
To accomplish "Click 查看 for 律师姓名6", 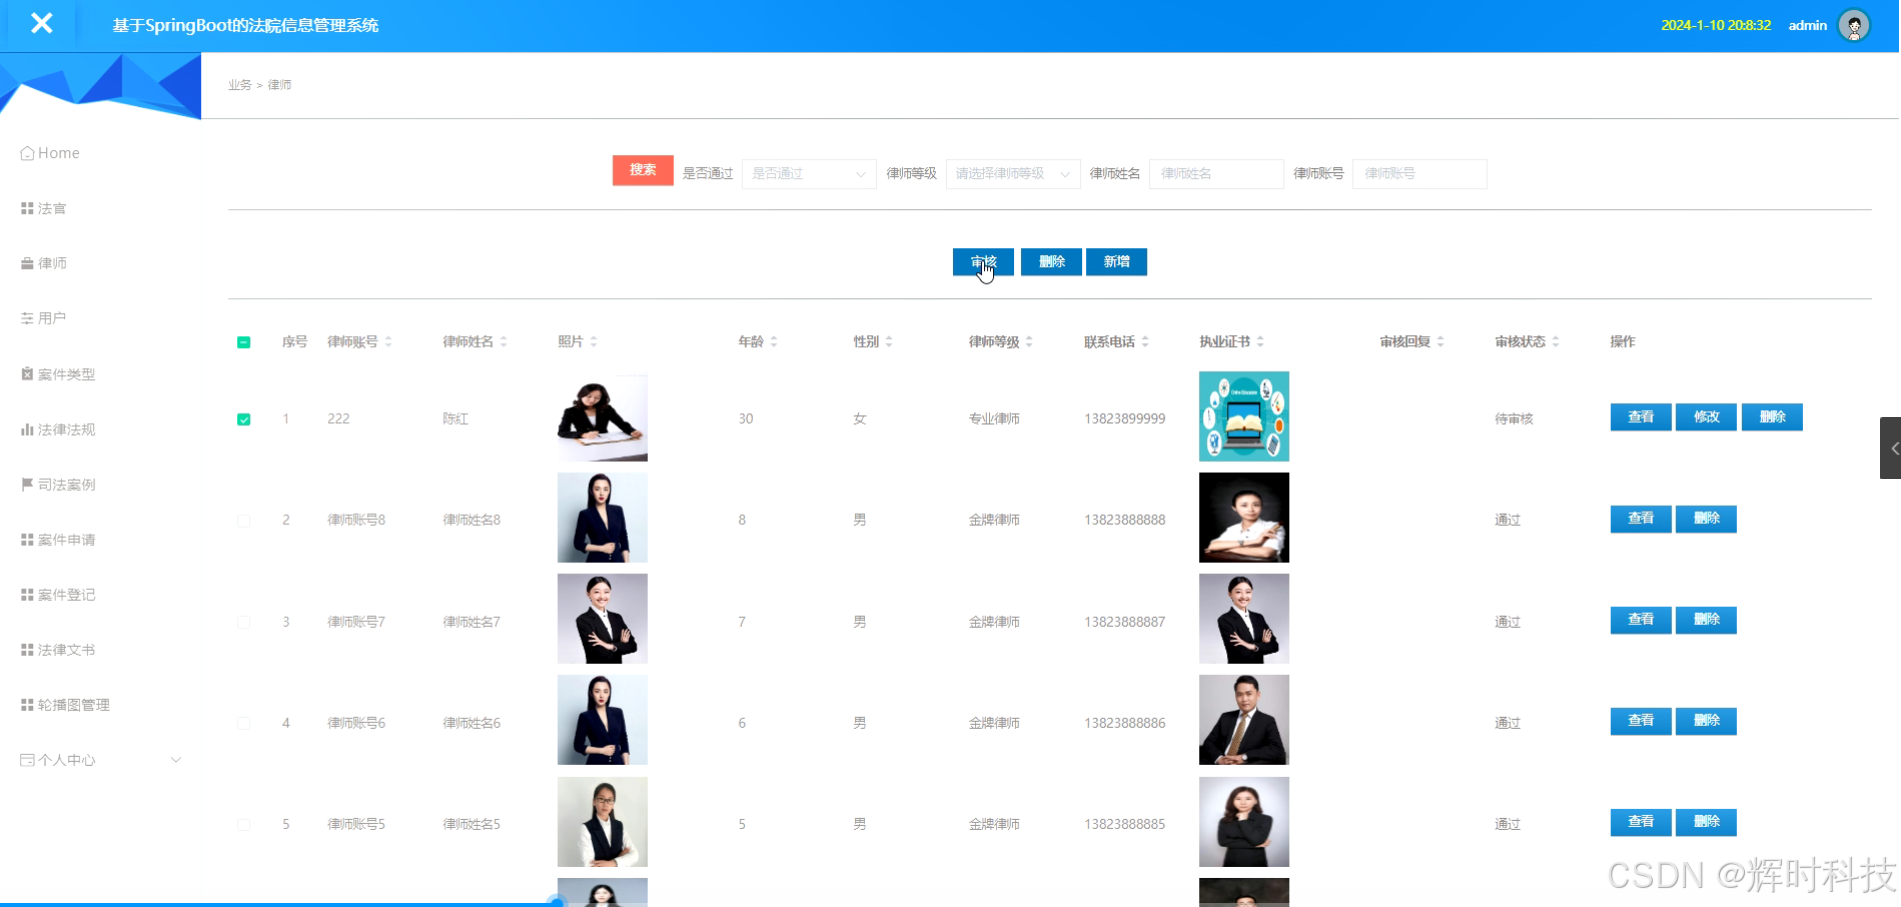I will click(x=1640, y=721).
